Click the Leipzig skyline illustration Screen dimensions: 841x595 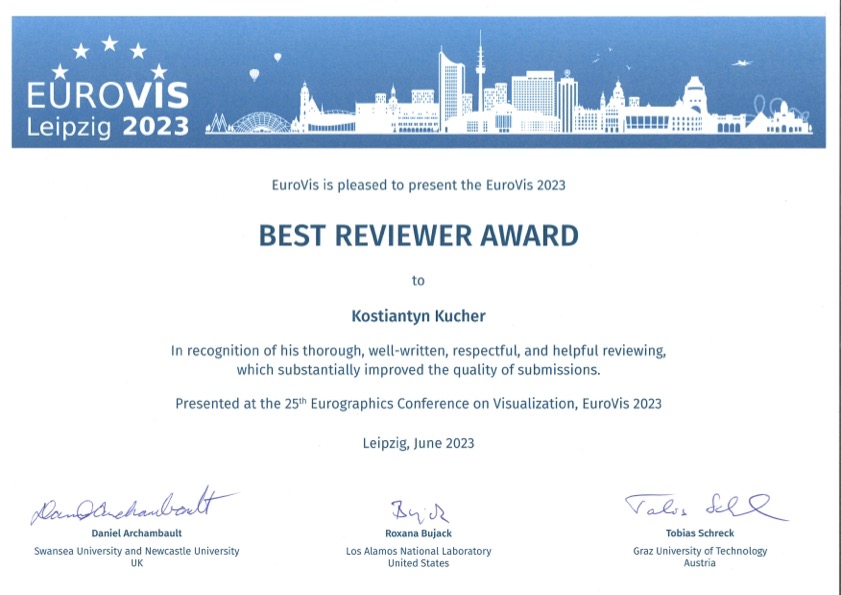(508, 83)
